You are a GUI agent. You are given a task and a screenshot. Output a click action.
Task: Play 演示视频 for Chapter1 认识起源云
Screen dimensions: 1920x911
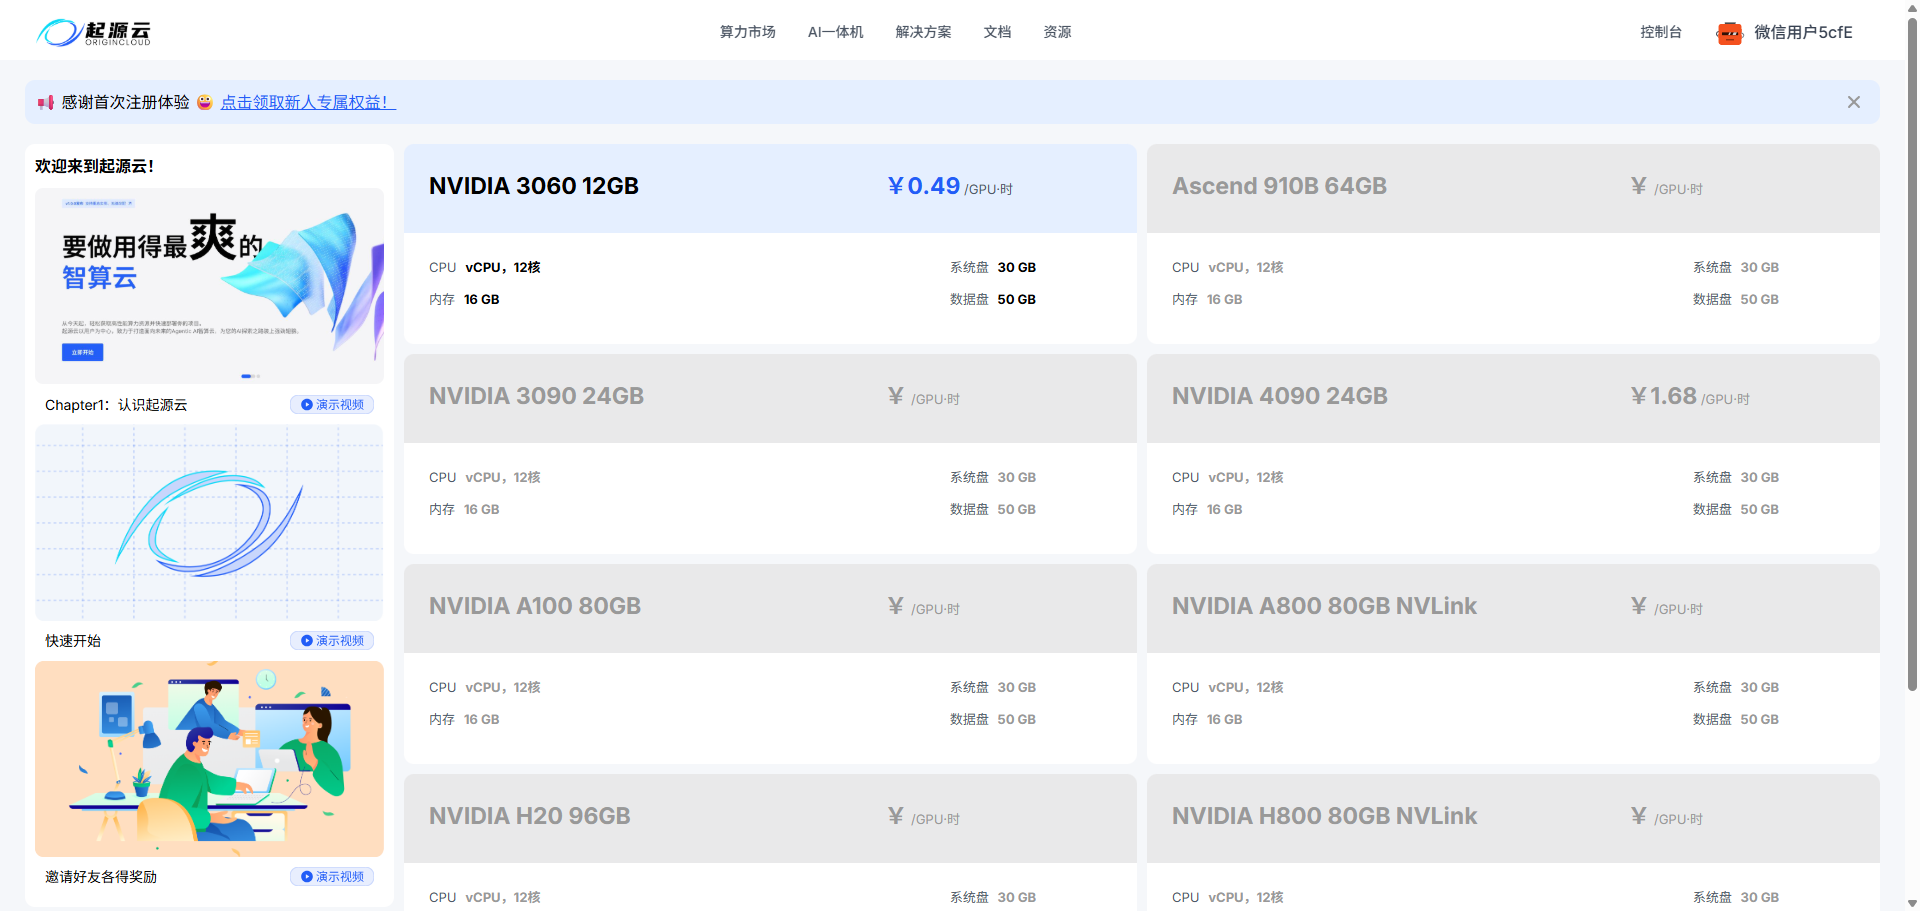tap(333, 405)
